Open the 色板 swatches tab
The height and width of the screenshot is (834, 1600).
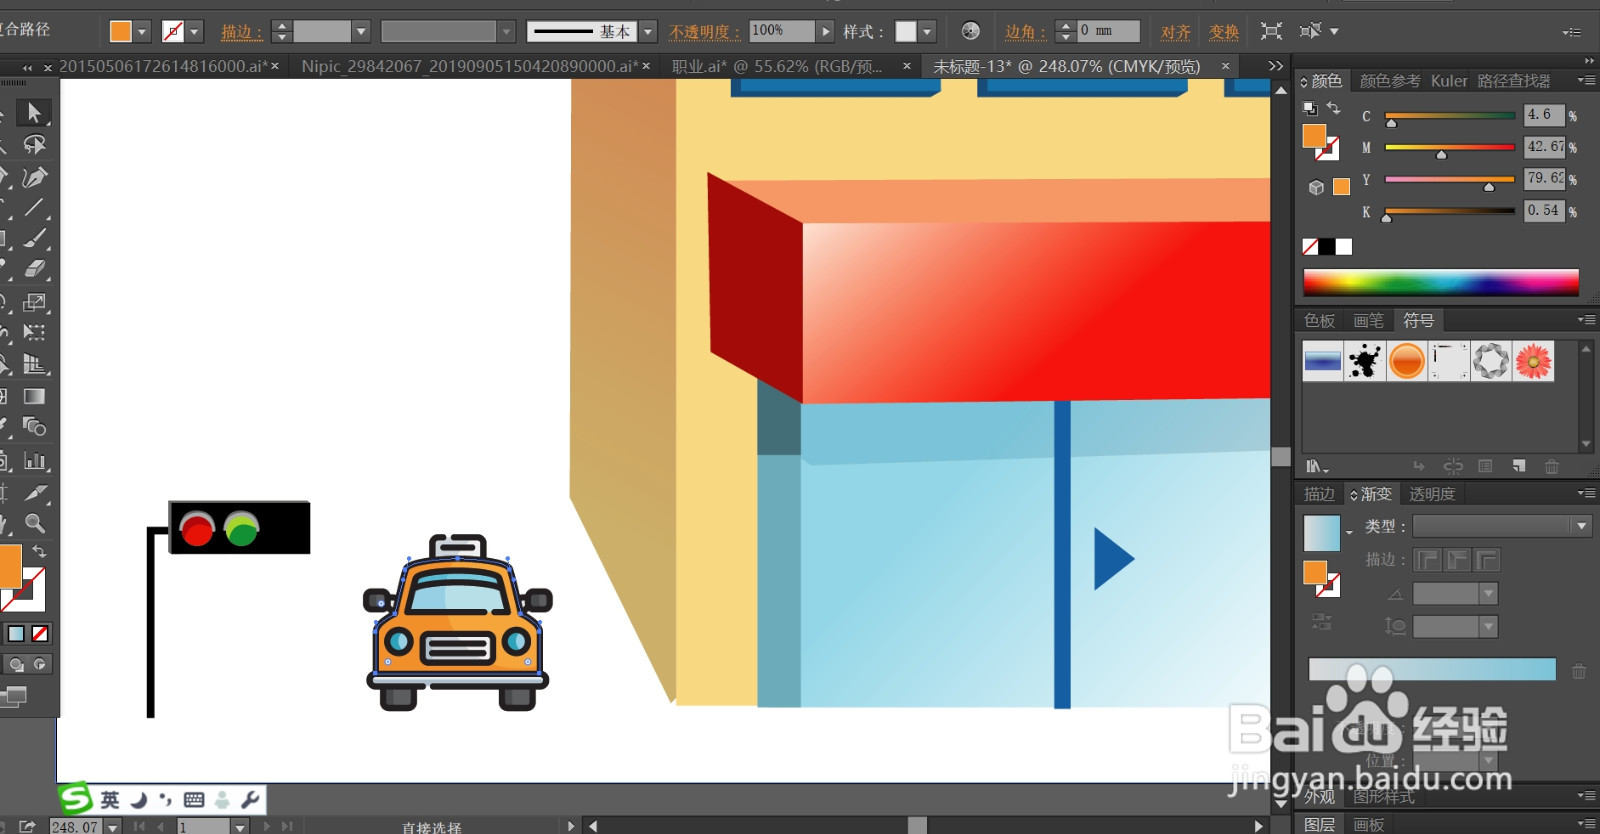click(x=1320, y=321)
